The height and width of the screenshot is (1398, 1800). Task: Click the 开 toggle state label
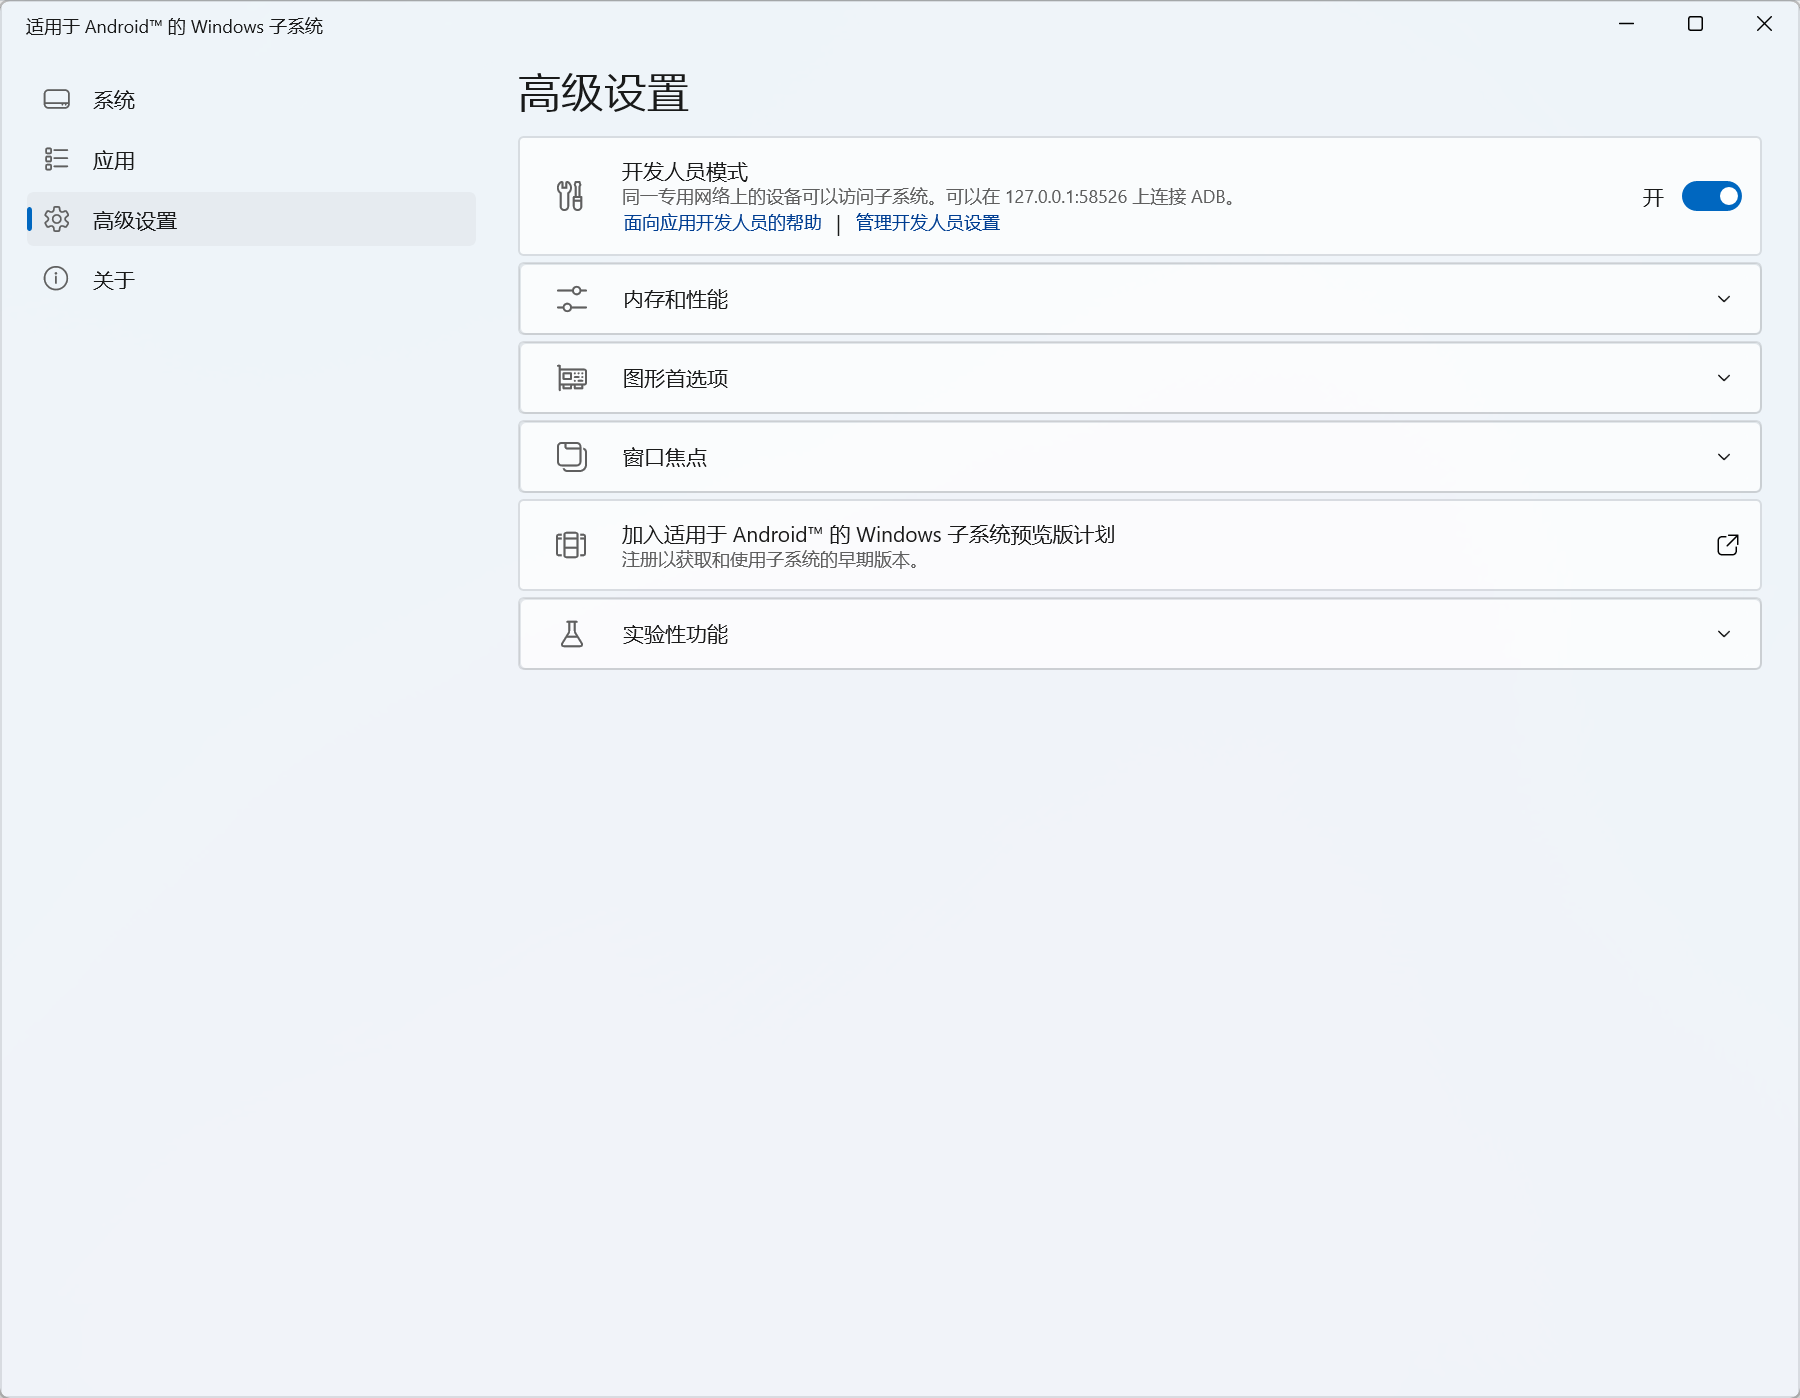coord(1653,197)
